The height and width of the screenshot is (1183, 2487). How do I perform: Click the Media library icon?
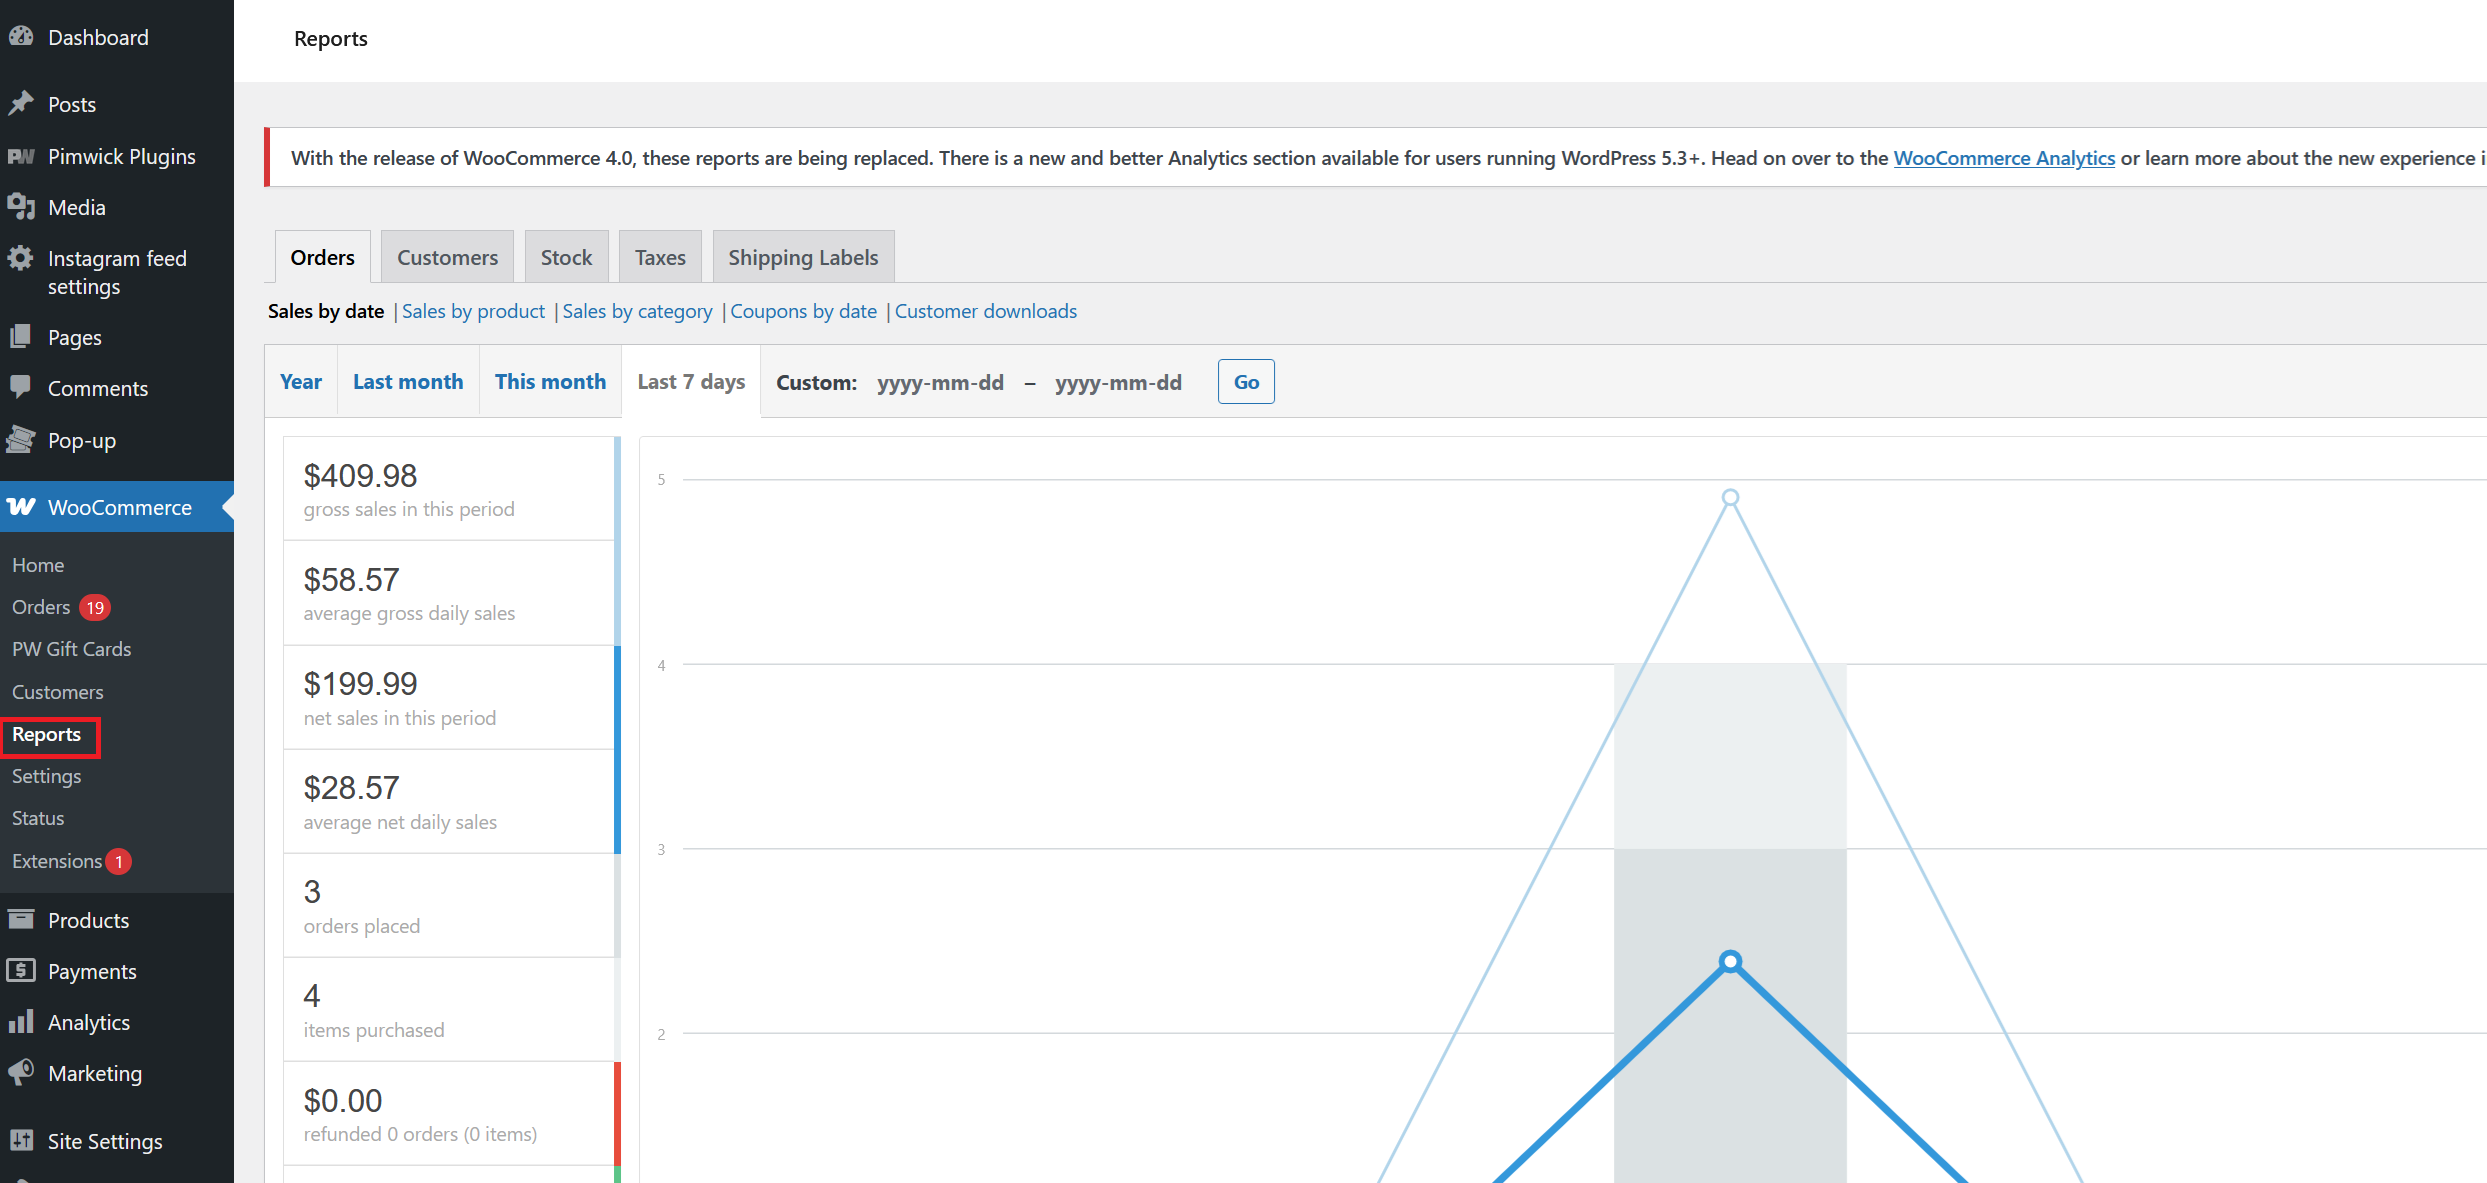21,207
